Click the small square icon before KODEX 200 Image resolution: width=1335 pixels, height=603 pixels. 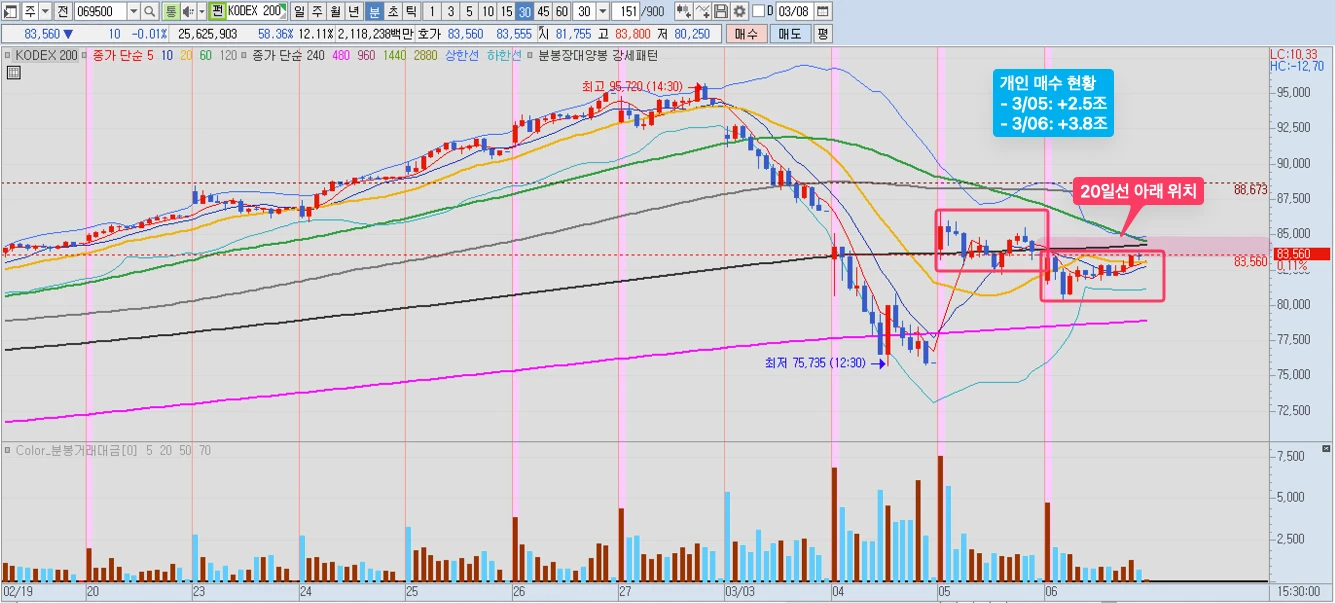8,55
